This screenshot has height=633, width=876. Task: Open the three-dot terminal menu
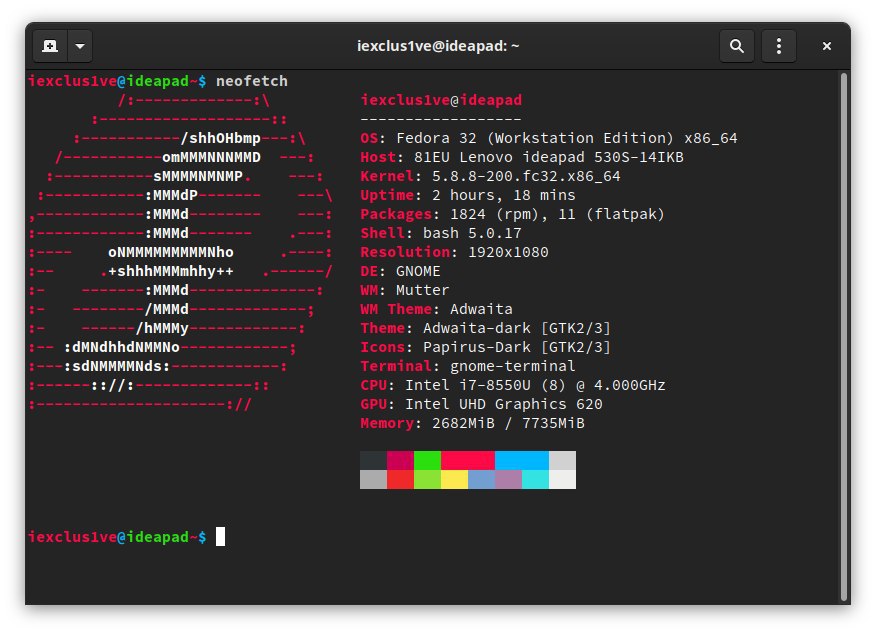click(x=779, y=46)
